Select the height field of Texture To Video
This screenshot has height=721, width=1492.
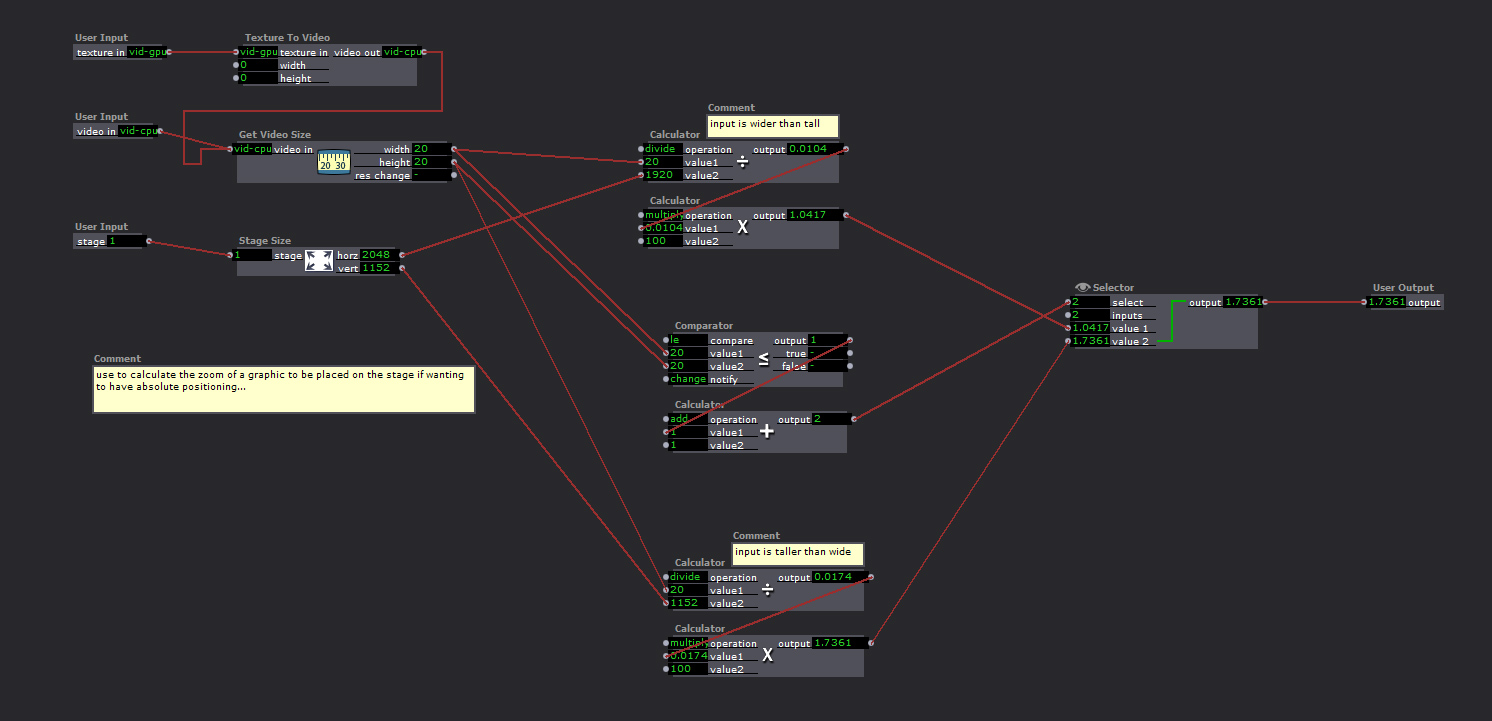[258, 78]
